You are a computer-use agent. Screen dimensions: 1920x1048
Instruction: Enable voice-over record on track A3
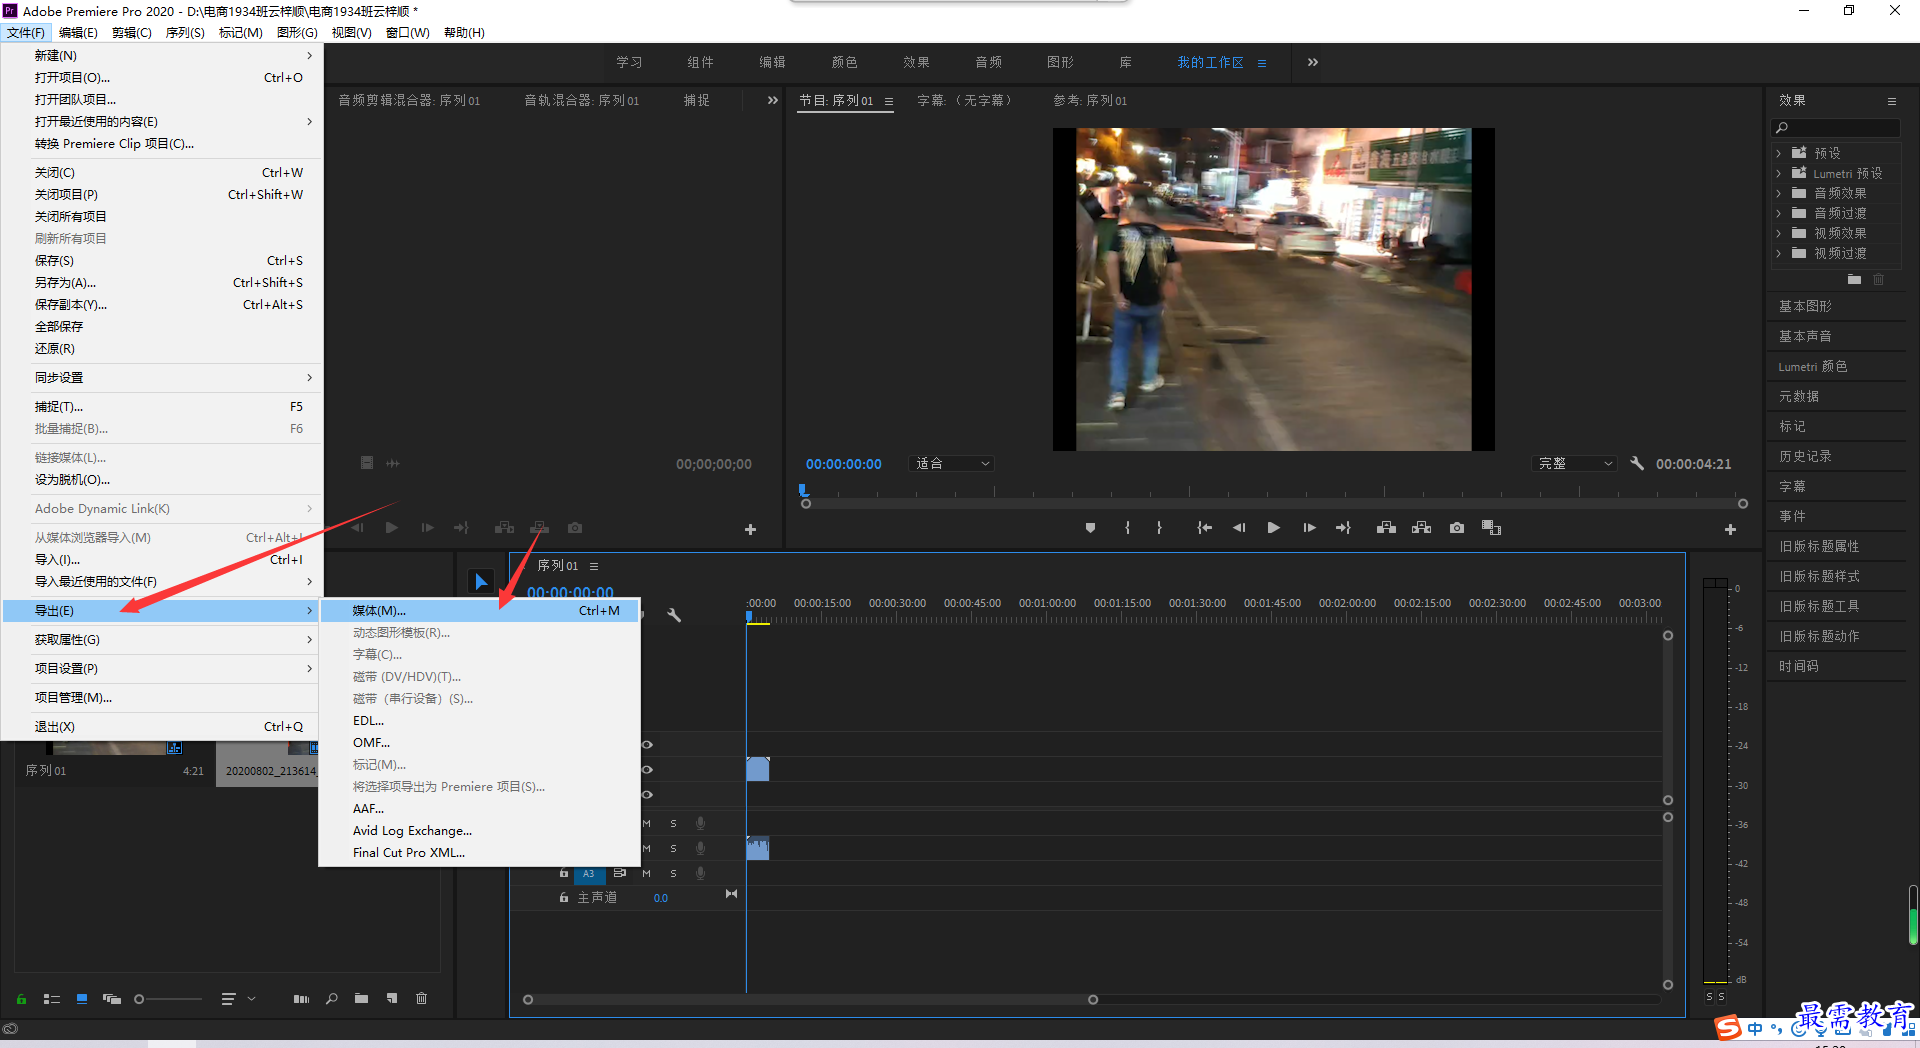point(700,873)
